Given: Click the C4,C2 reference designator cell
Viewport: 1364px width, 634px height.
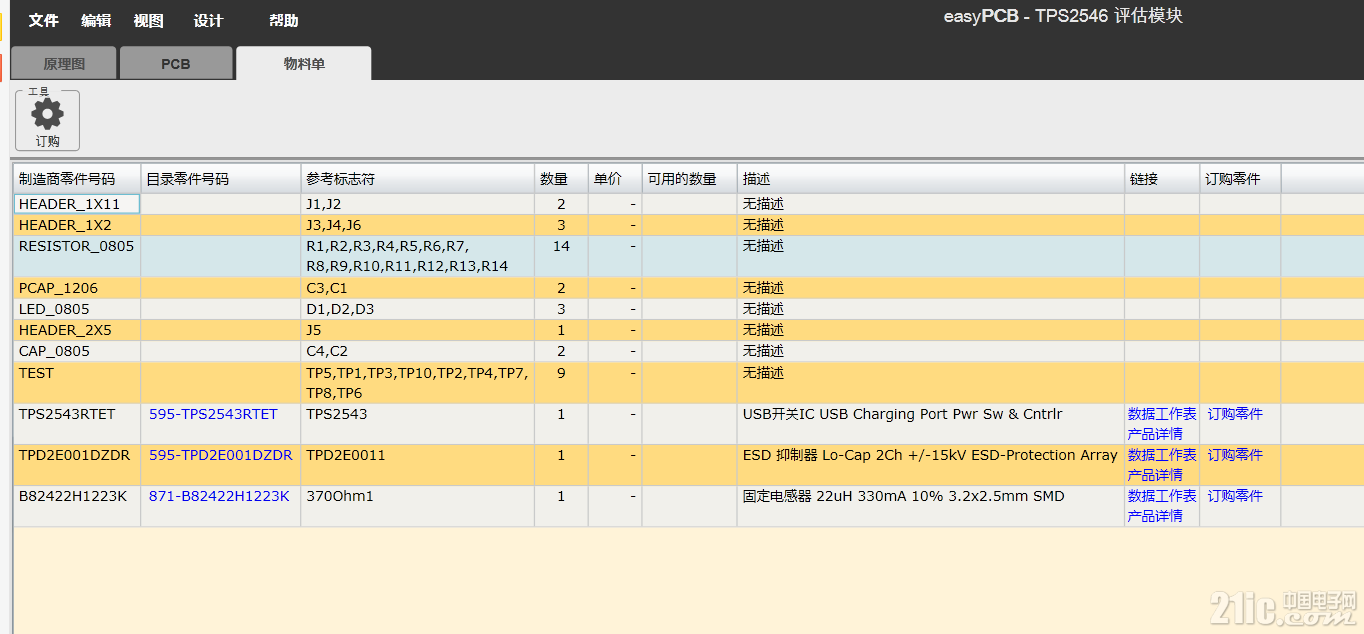Looking at the screenshot, I should click(x=418, y=351).
